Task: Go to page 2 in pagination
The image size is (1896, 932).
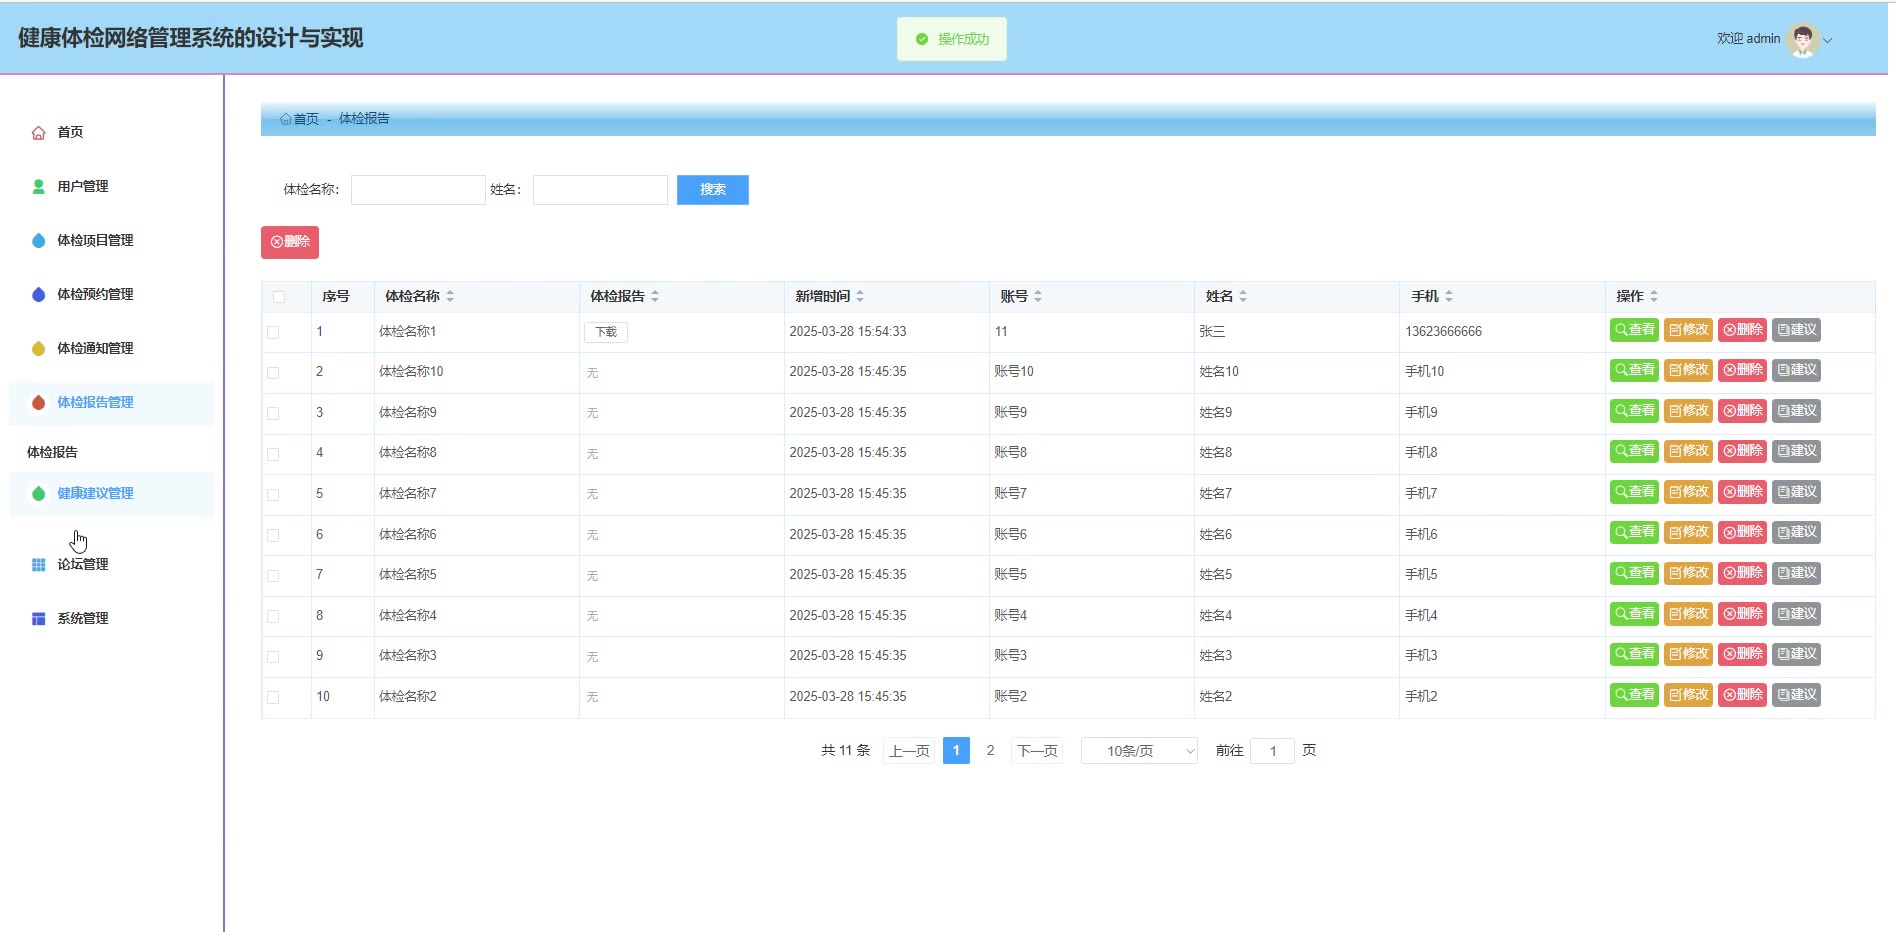Action: (990, 751)
